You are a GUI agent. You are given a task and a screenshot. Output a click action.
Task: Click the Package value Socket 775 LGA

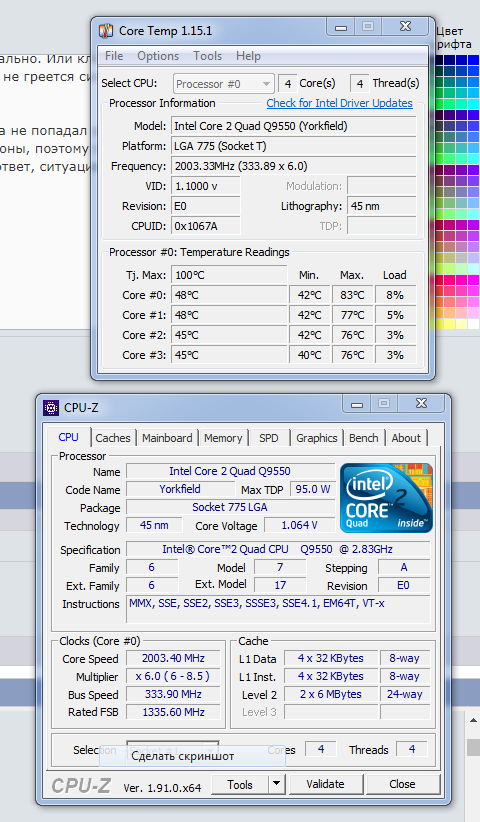point(231,507)
